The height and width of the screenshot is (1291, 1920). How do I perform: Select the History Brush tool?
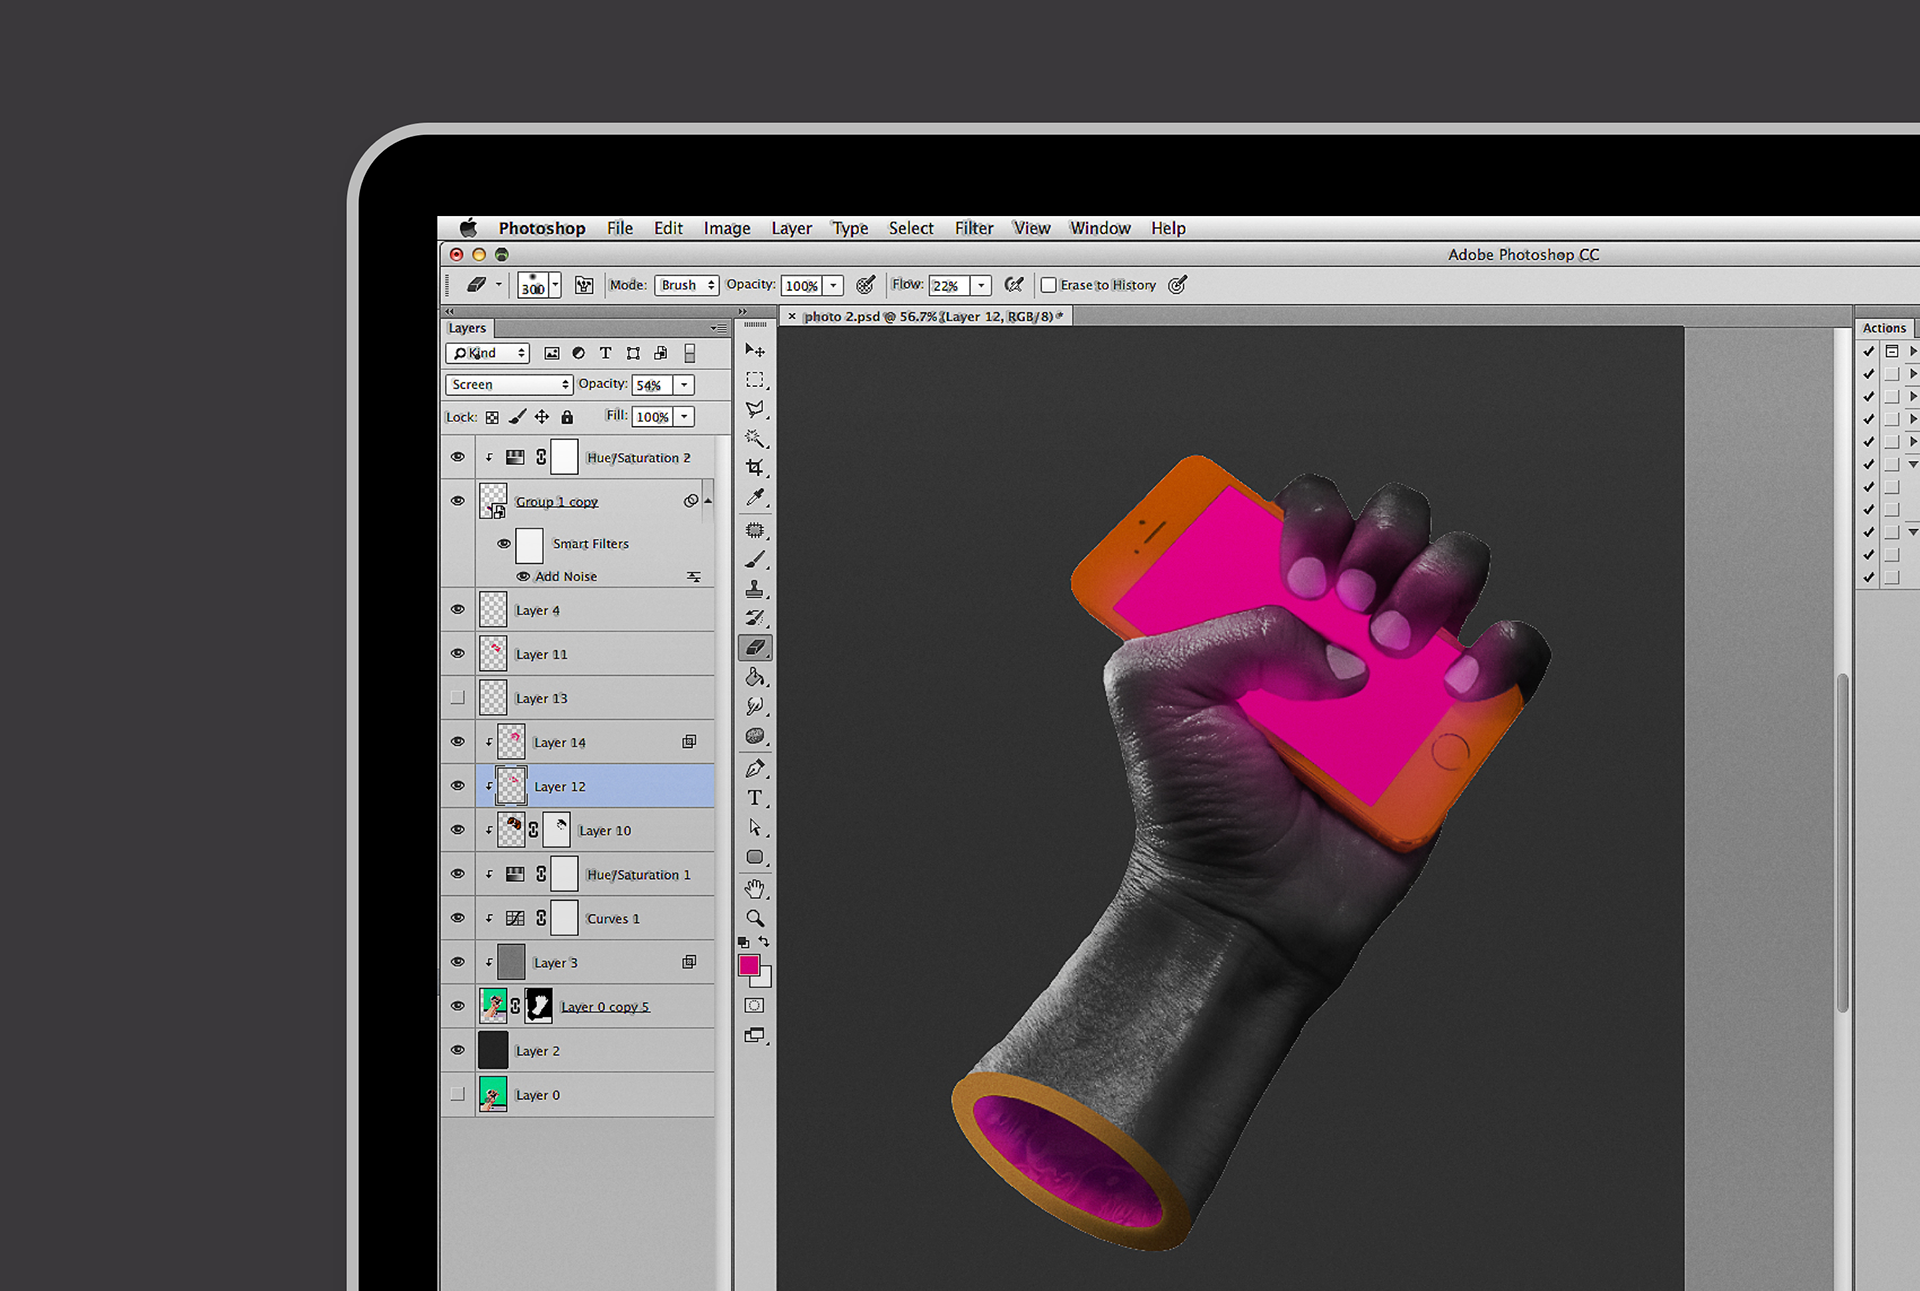pos(755,618)
